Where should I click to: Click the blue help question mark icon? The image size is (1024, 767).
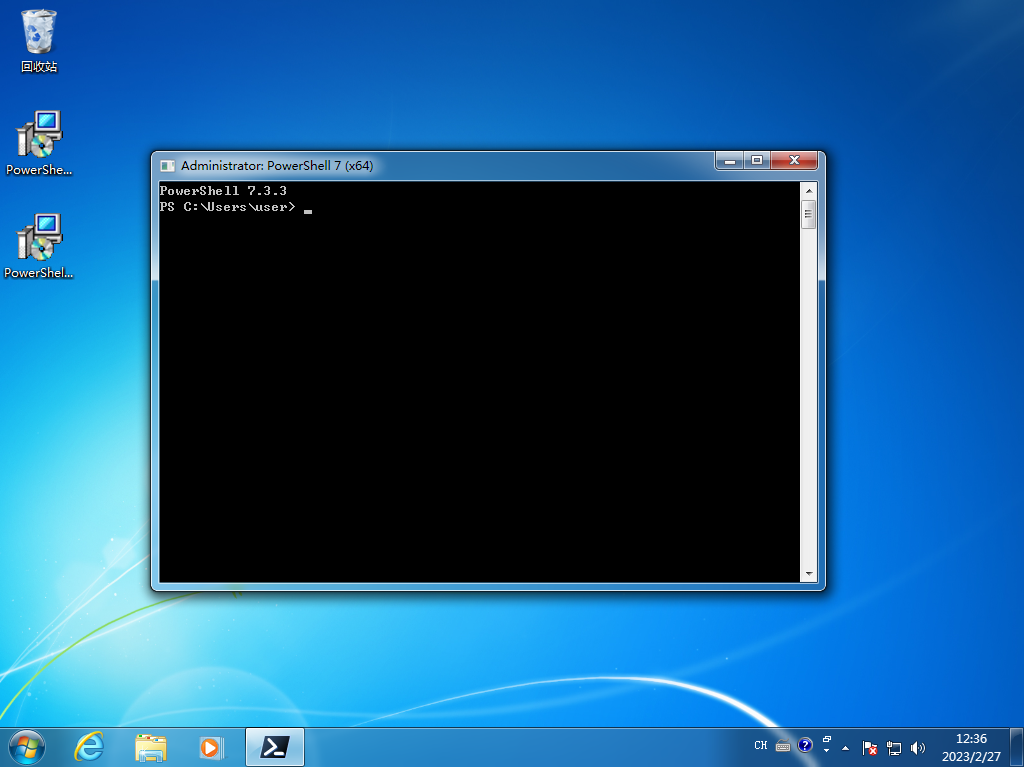(x=805, y=745)
